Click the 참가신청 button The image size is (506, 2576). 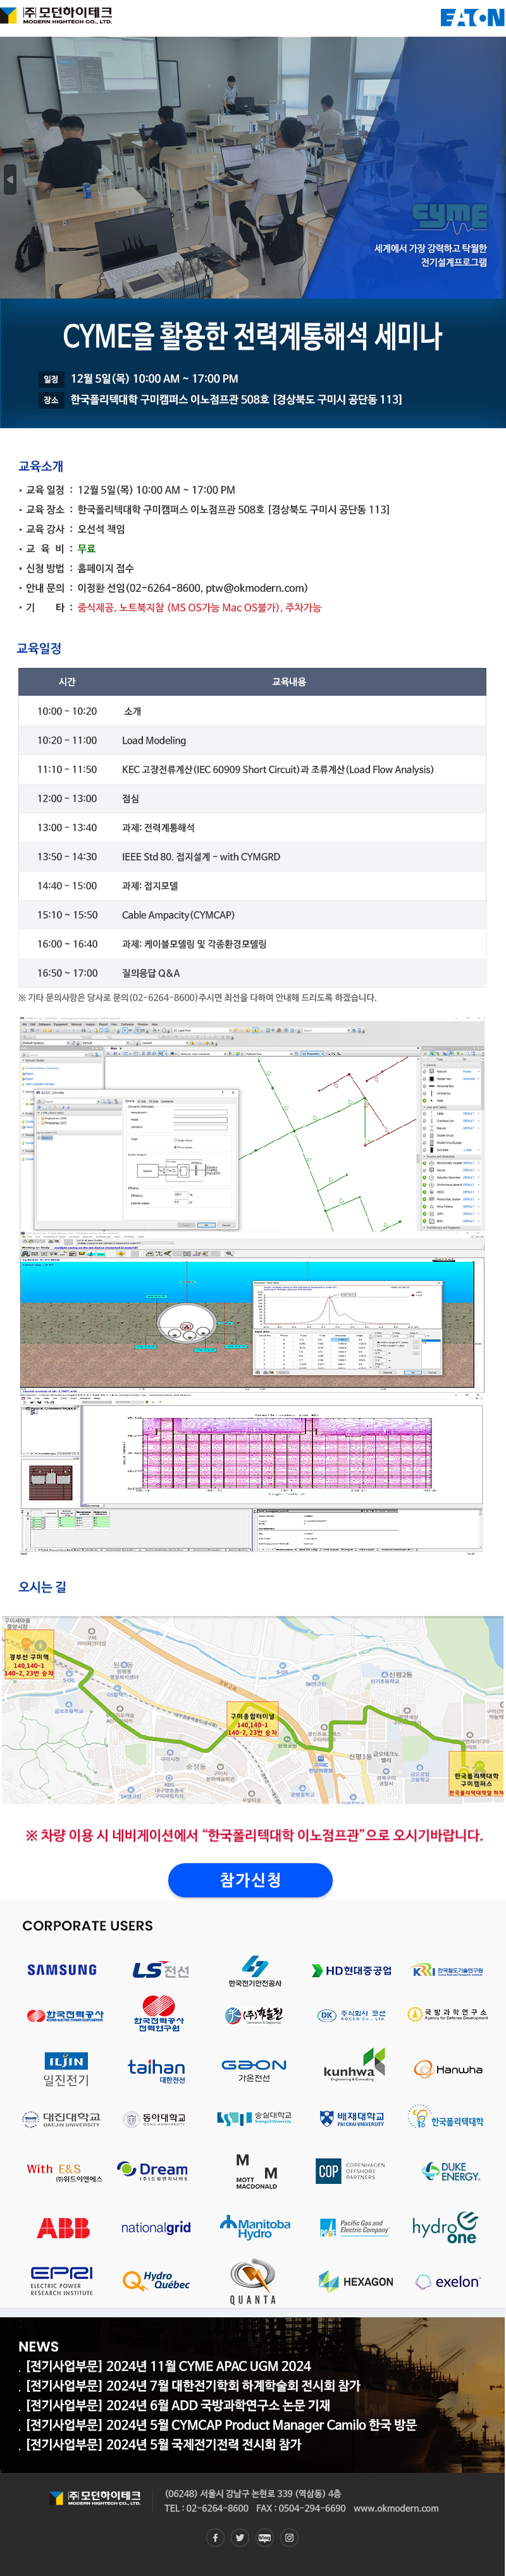coord(250,1879)
